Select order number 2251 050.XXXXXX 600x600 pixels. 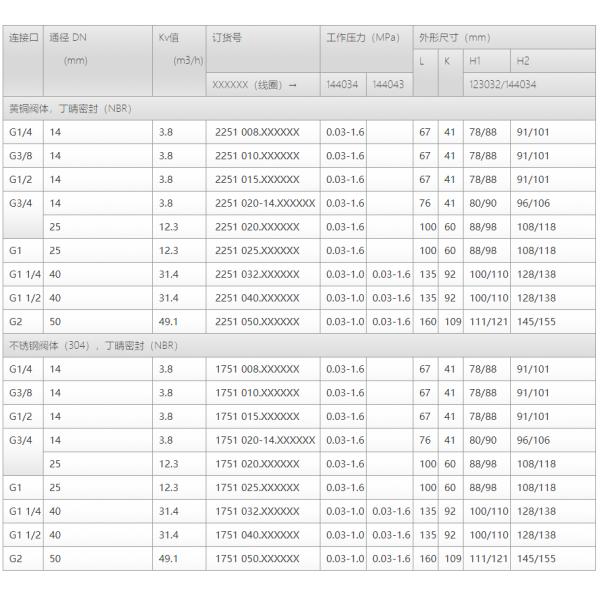(257, 321)
